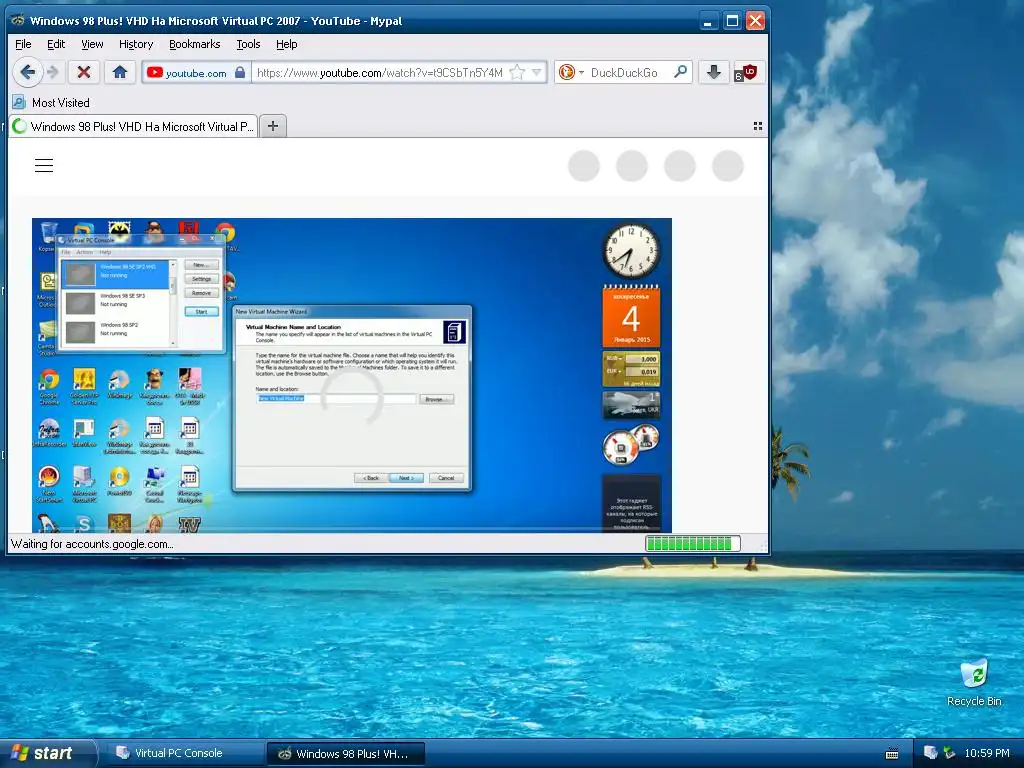Screen dimensions: 1024x768
Task: Go back with the browser Back arrow
Action: (x=27, y=72)
